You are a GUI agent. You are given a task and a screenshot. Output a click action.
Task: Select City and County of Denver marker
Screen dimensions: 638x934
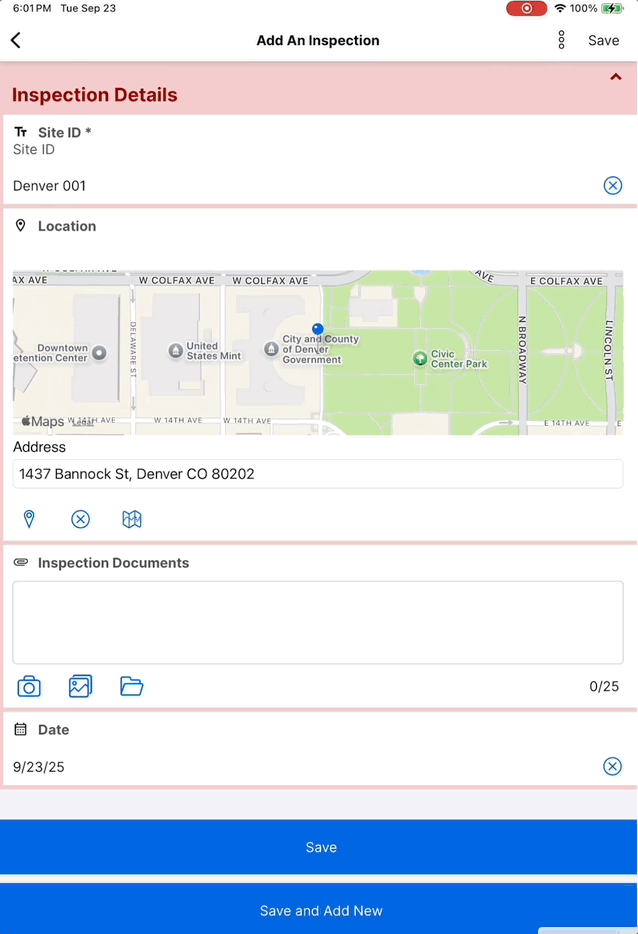tap(272, 349)
